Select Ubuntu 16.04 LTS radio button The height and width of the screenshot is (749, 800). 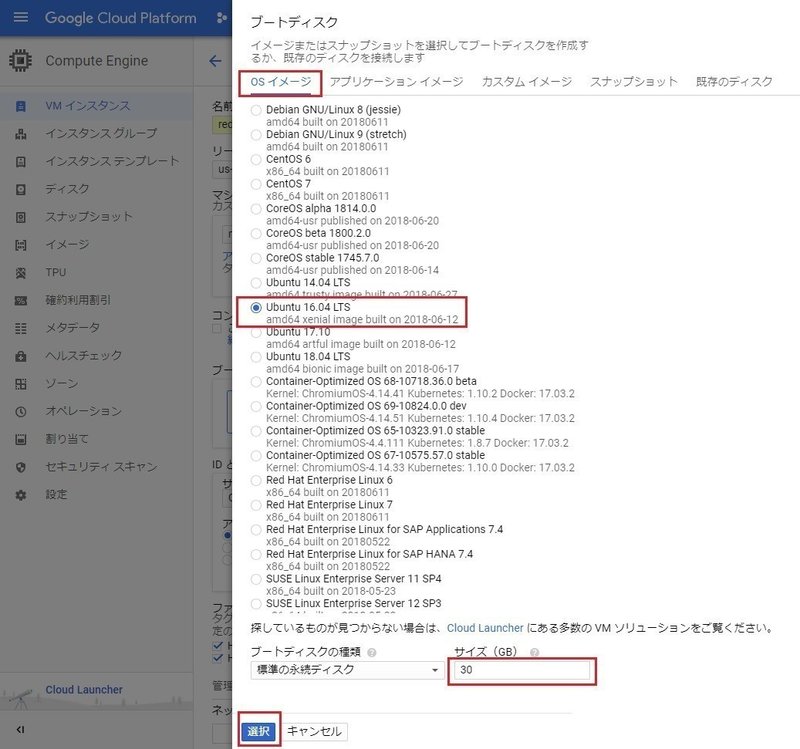(256, 307)
